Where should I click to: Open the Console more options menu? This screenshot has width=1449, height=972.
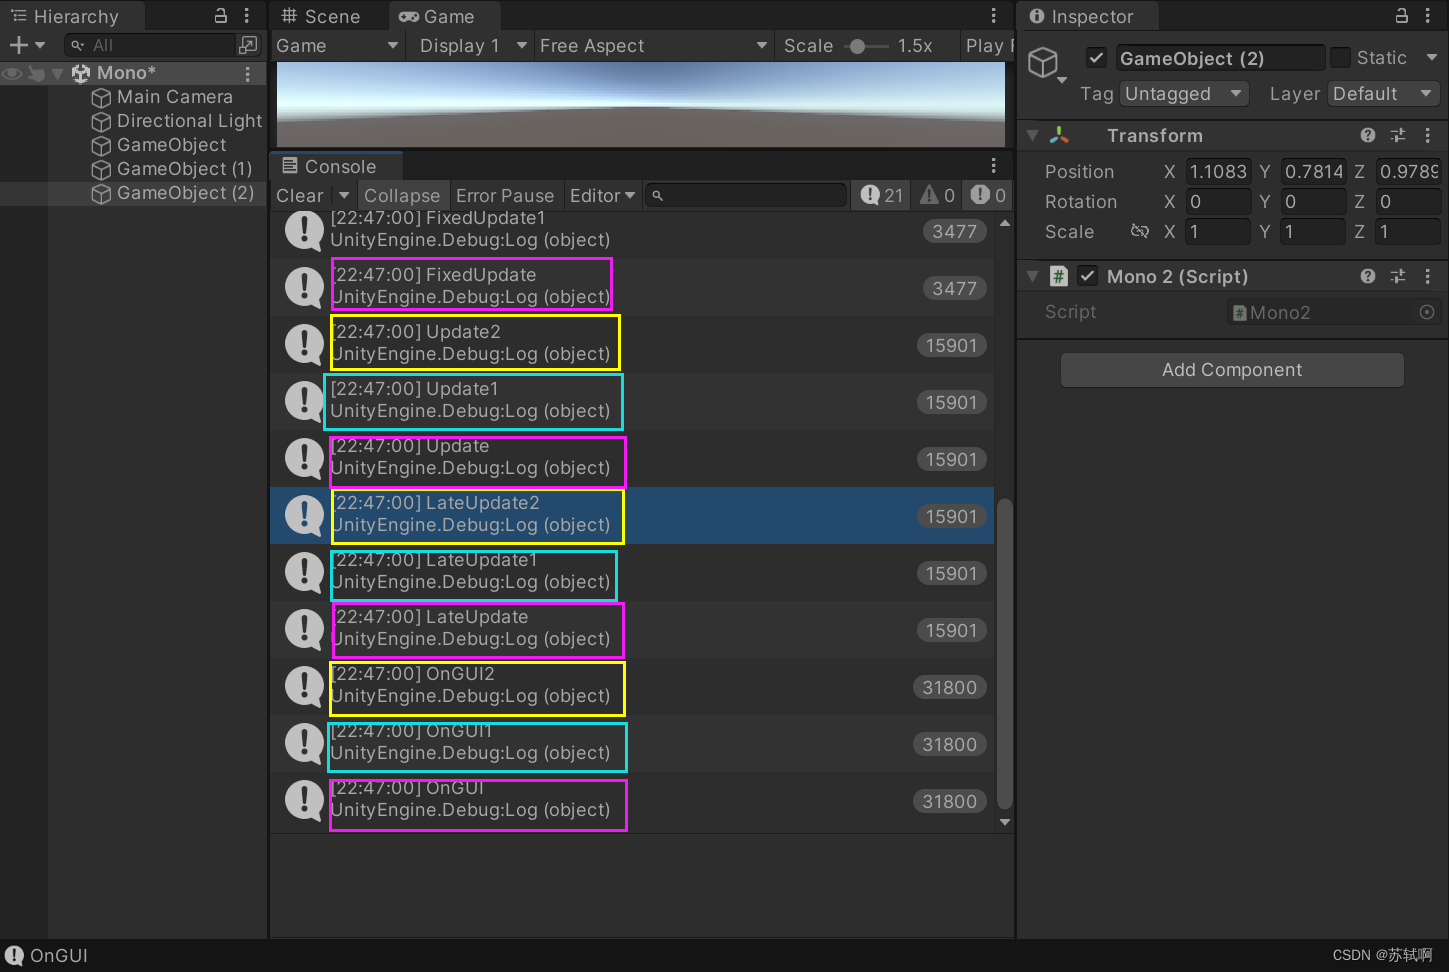(993, 165)
